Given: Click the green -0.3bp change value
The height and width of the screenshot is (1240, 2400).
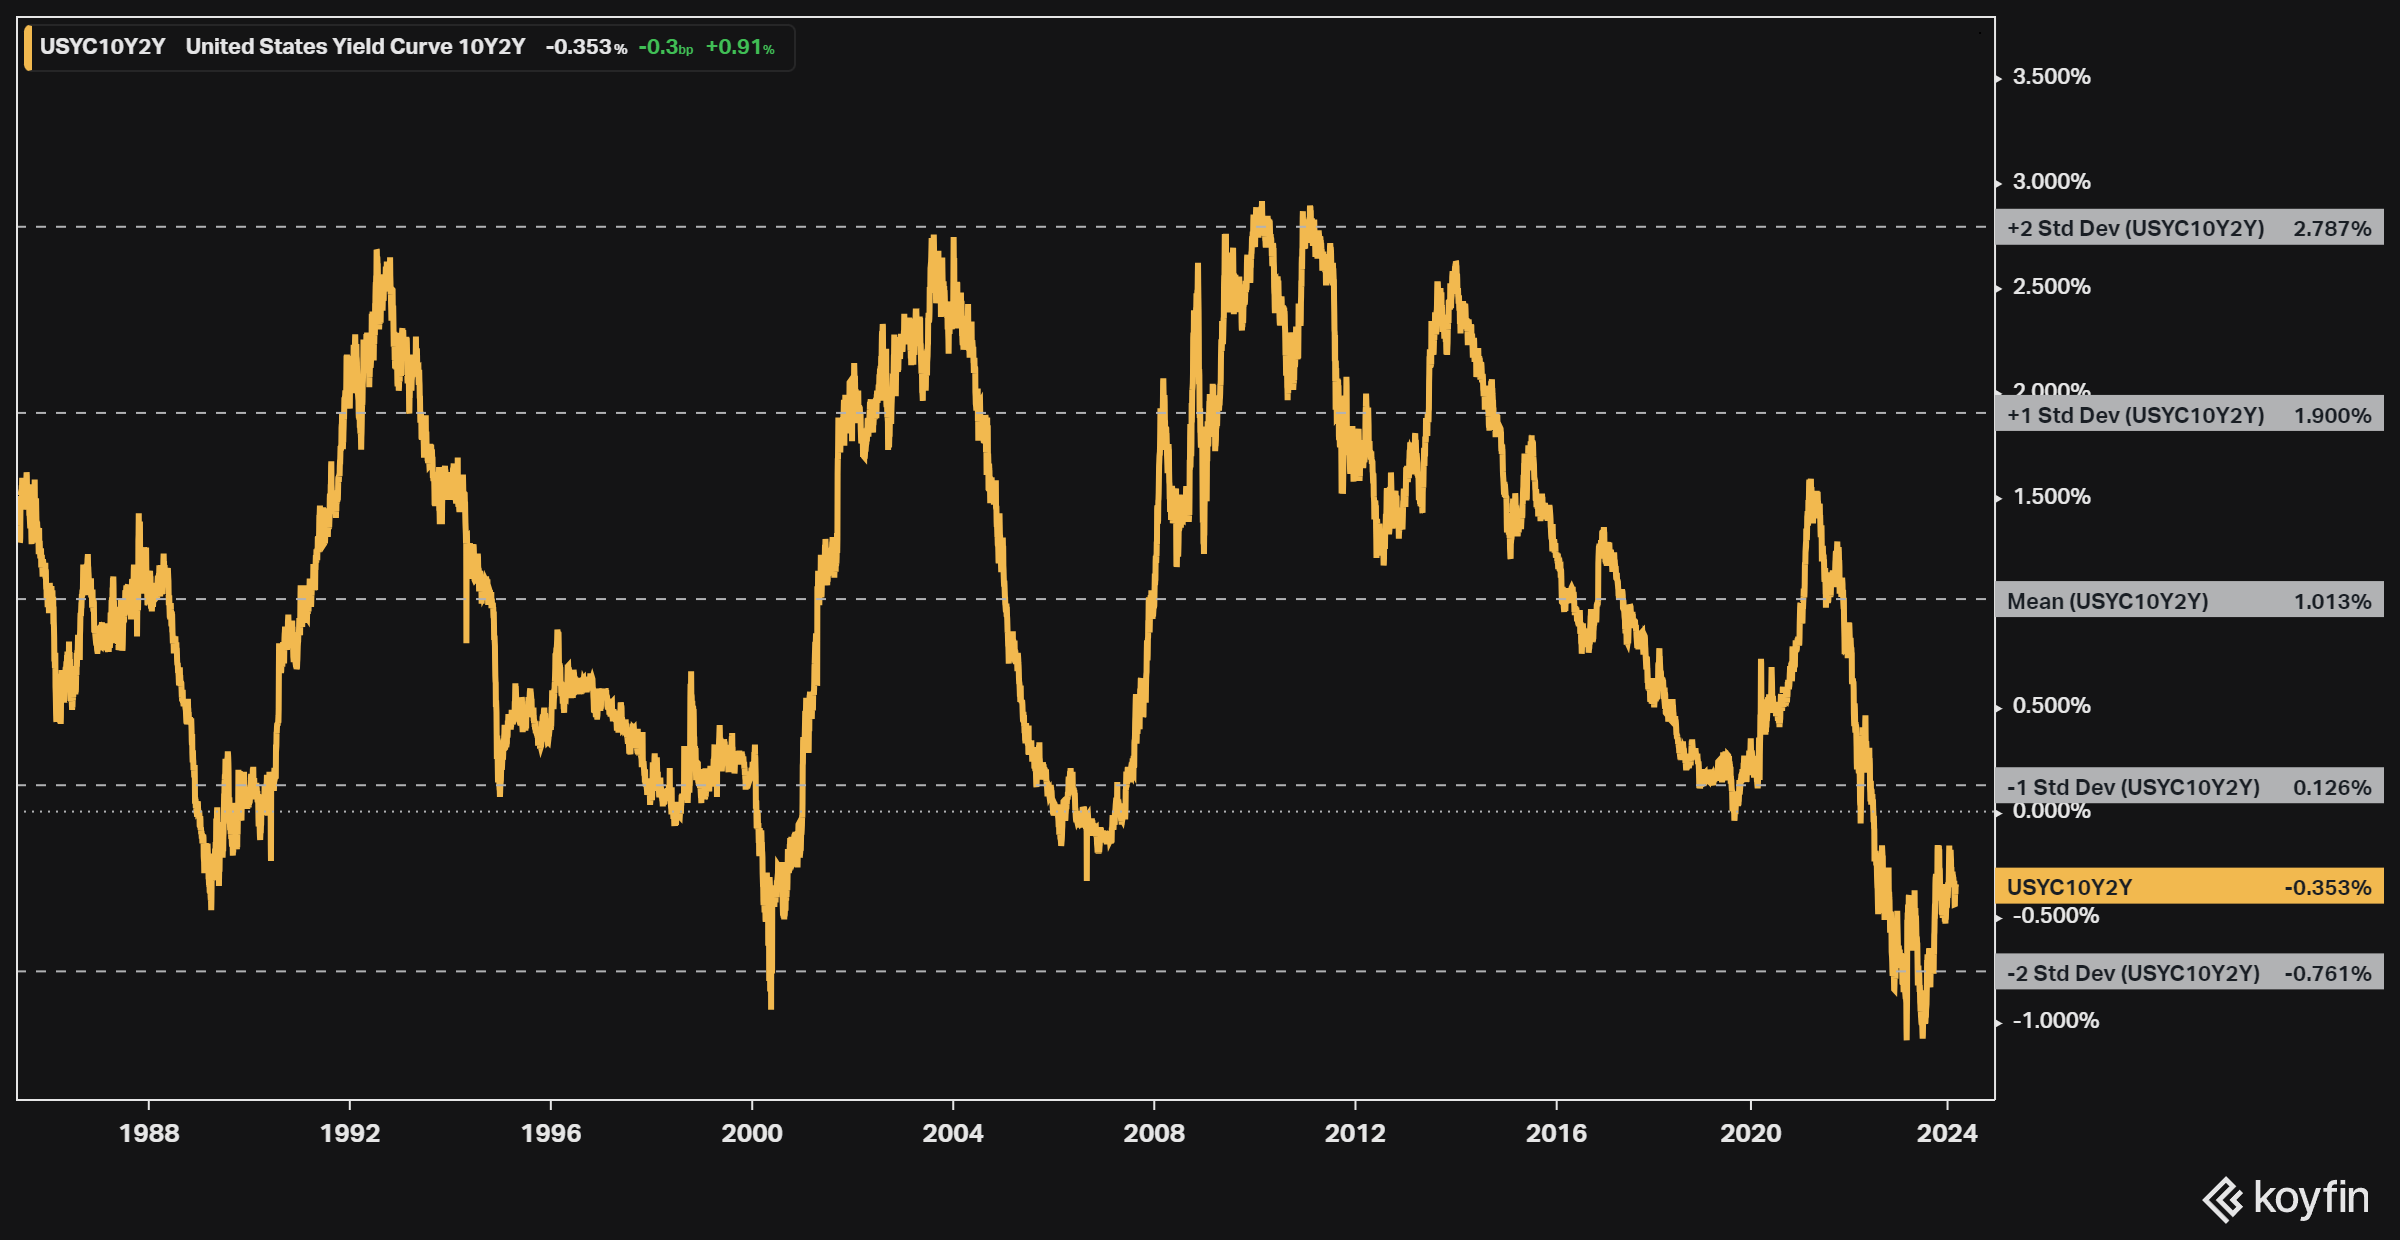Looking at the screenshot, I should [x=665, y=47].
